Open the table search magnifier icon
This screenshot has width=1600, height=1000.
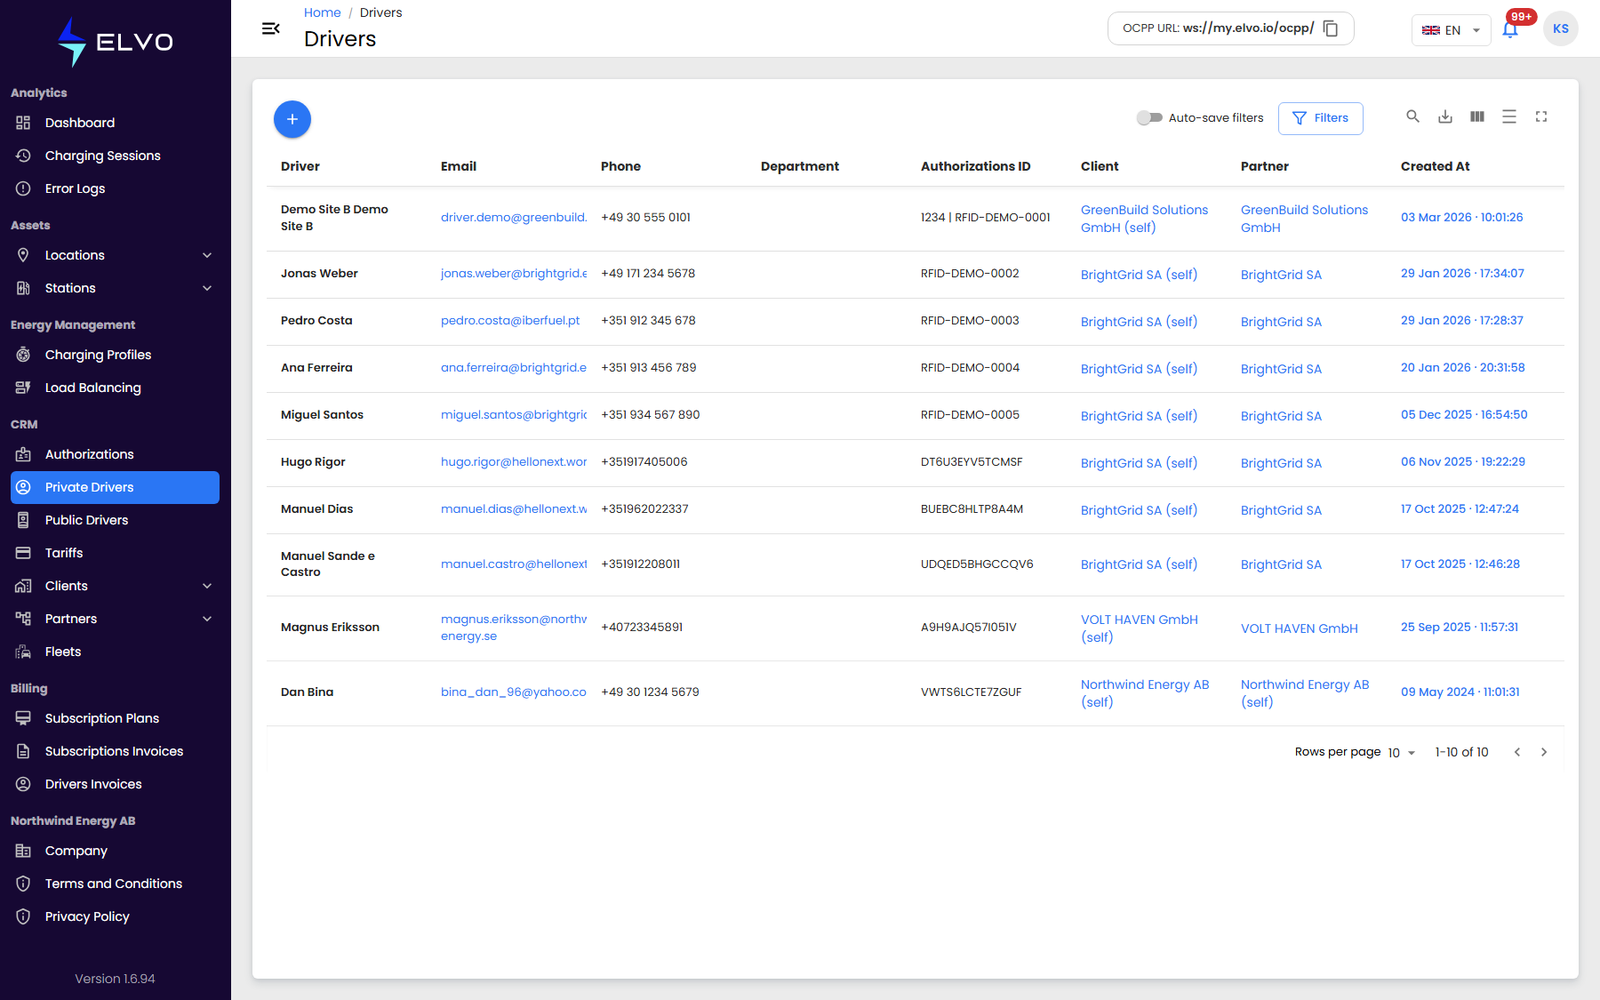(x=1413, y=117)
